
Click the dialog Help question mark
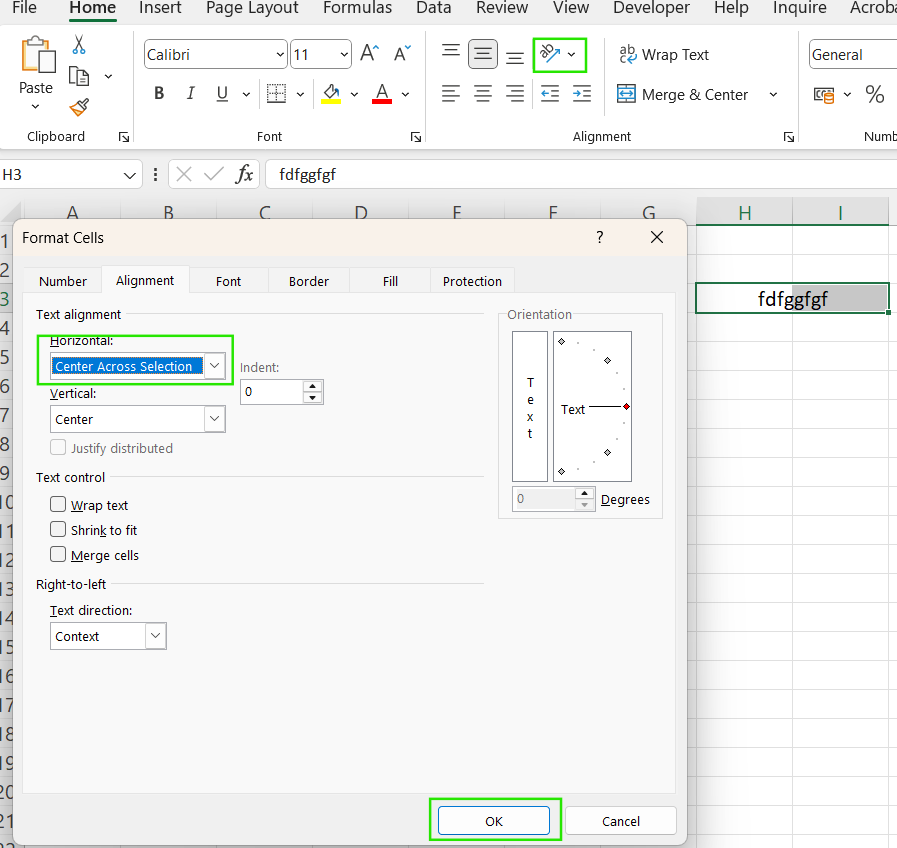point(600,237)
